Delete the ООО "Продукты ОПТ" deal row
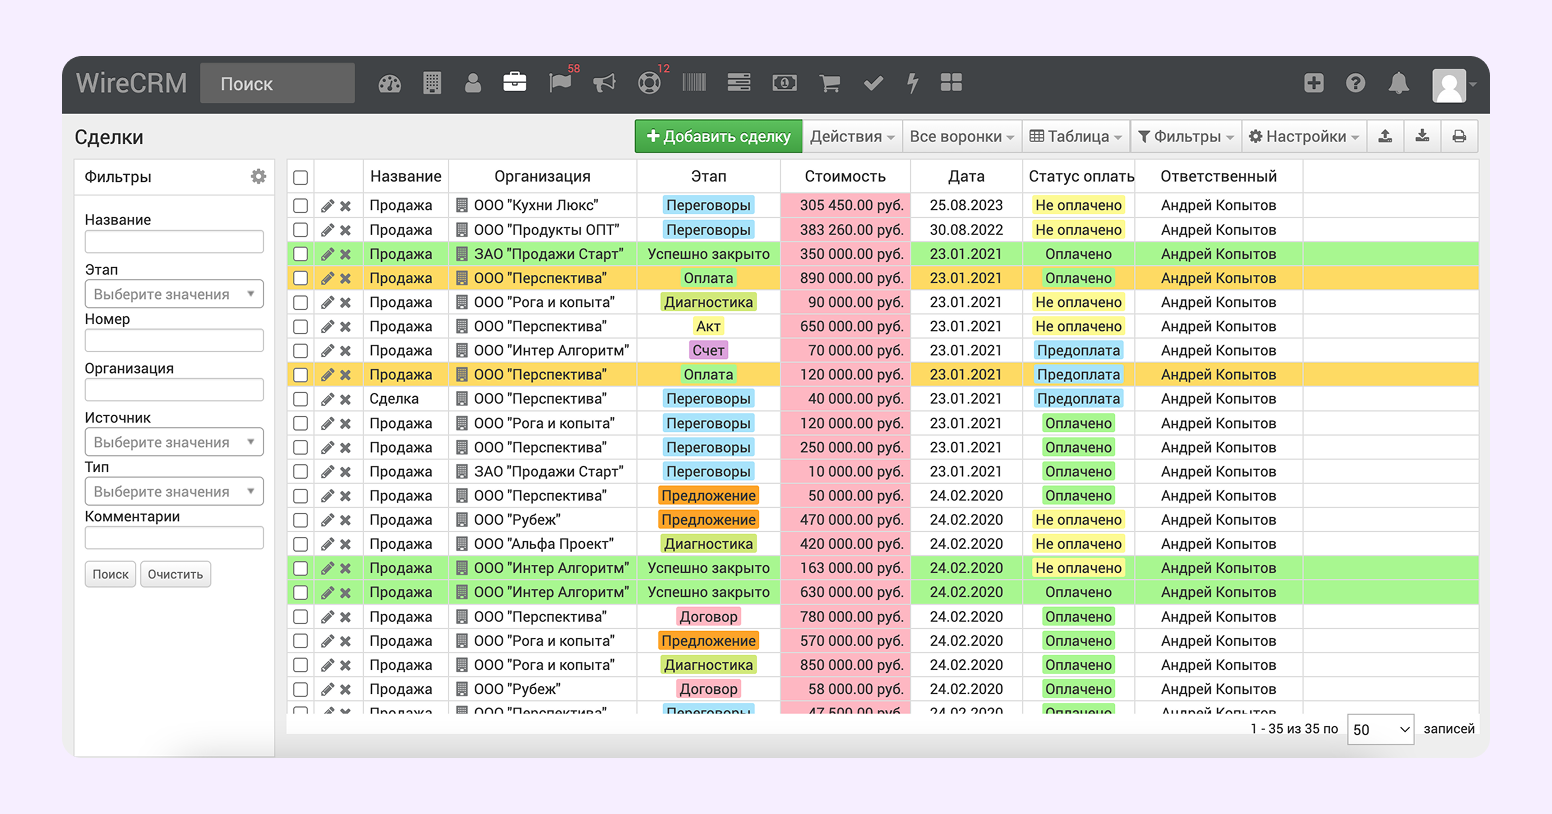Screen dimensions: 1552x814 click(345, 230)
